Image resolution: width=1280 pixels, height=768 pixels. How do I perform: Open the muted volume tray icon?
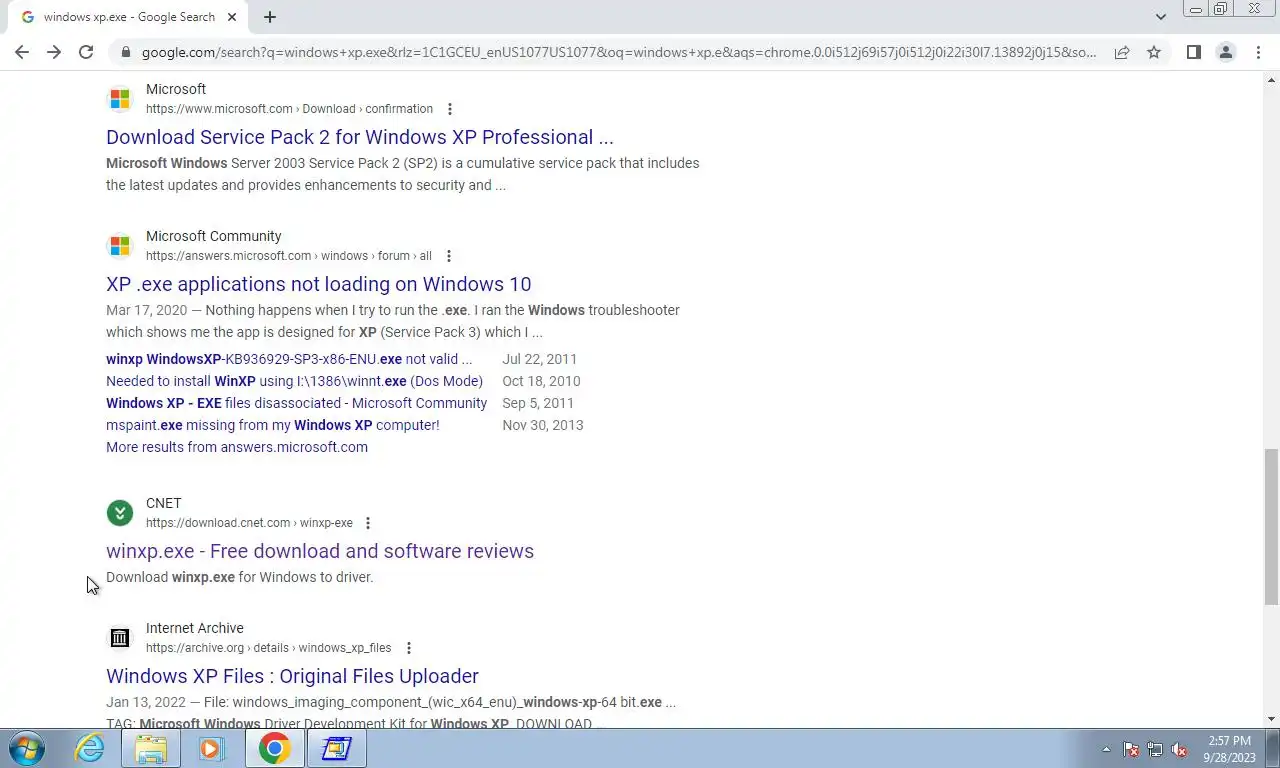[1179, 749]
